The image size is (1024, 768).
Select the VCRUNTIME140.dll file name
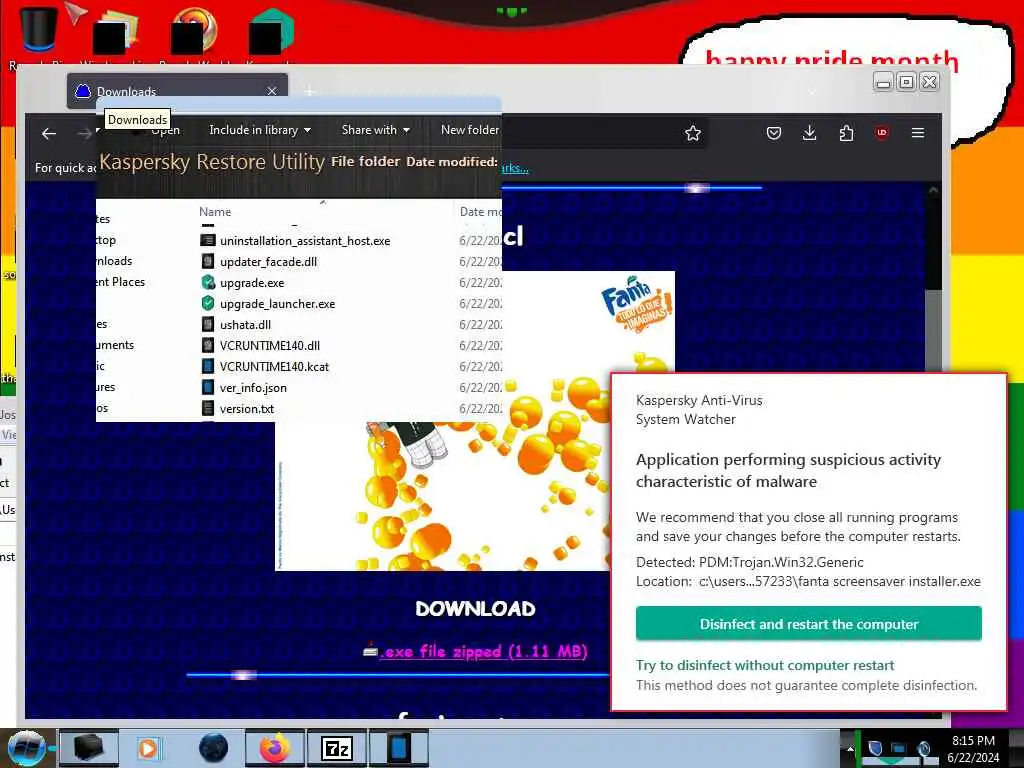click(x=270, y=345)
